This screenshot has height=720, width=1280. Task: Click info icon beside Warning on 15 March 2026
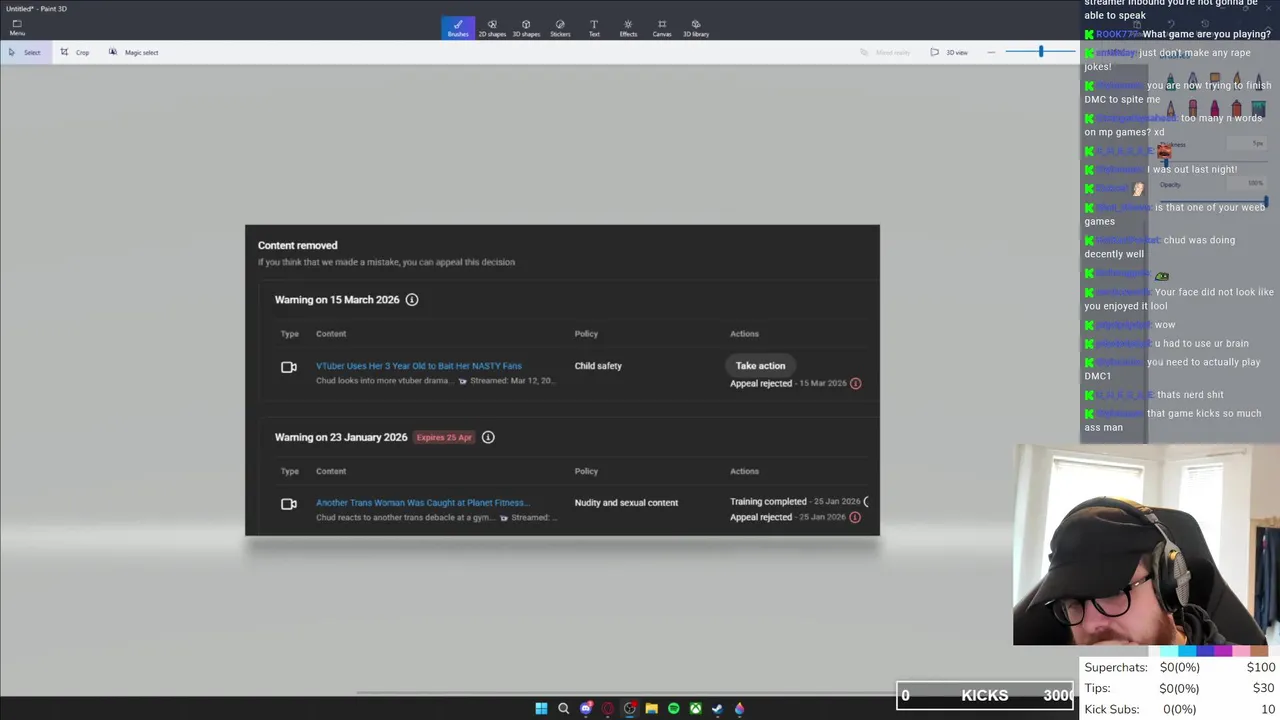(x=411, y=300)
